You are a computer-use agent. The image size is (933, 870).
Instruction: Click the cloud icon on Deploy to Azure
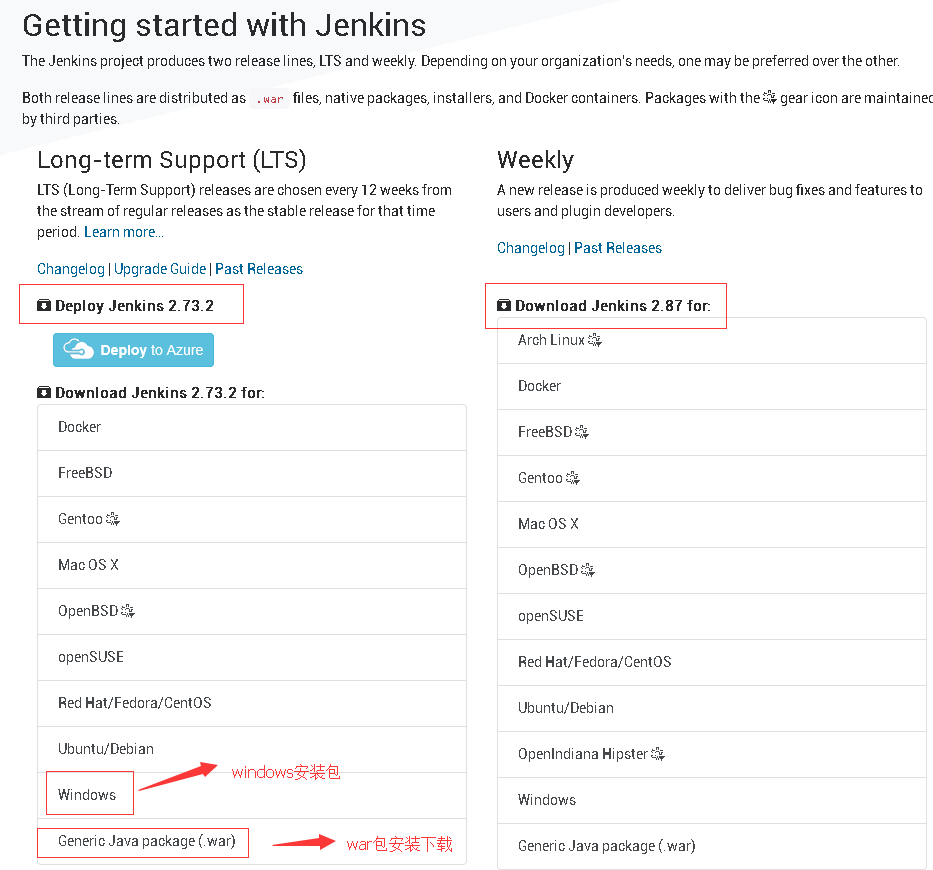(x=79, y=350)
